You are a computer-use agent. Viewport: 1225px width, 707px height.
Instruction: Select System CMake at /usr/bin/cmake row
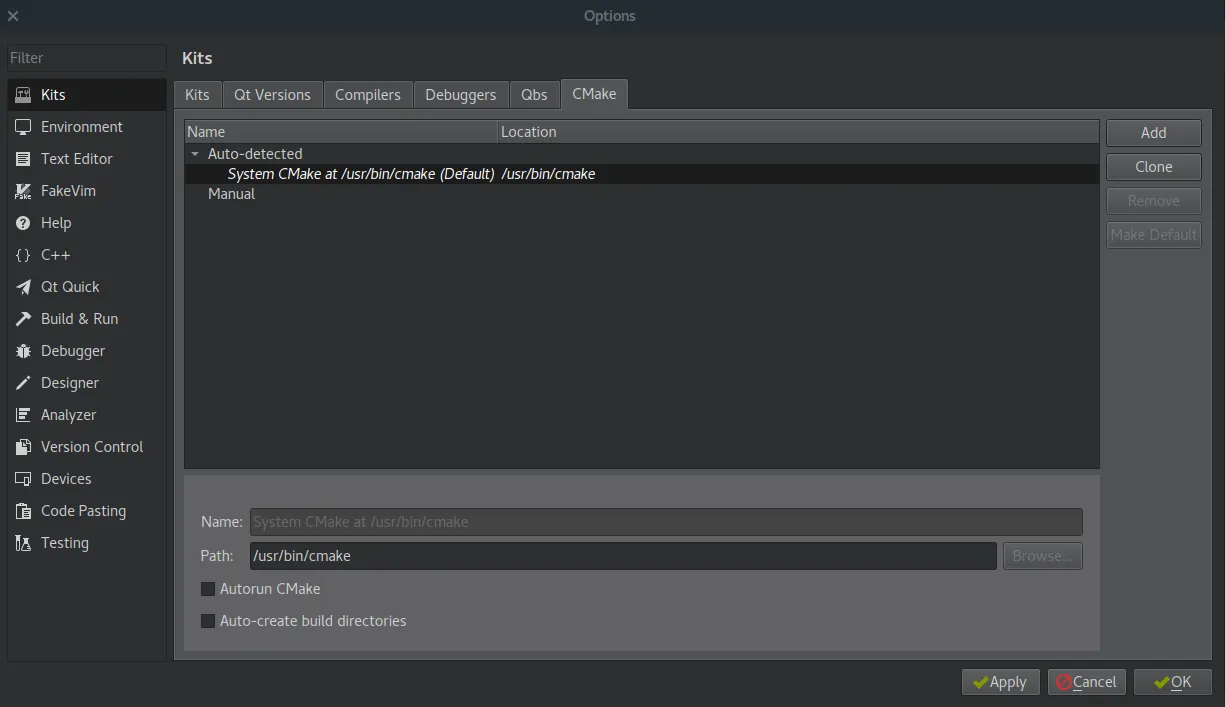coord(641,174)
